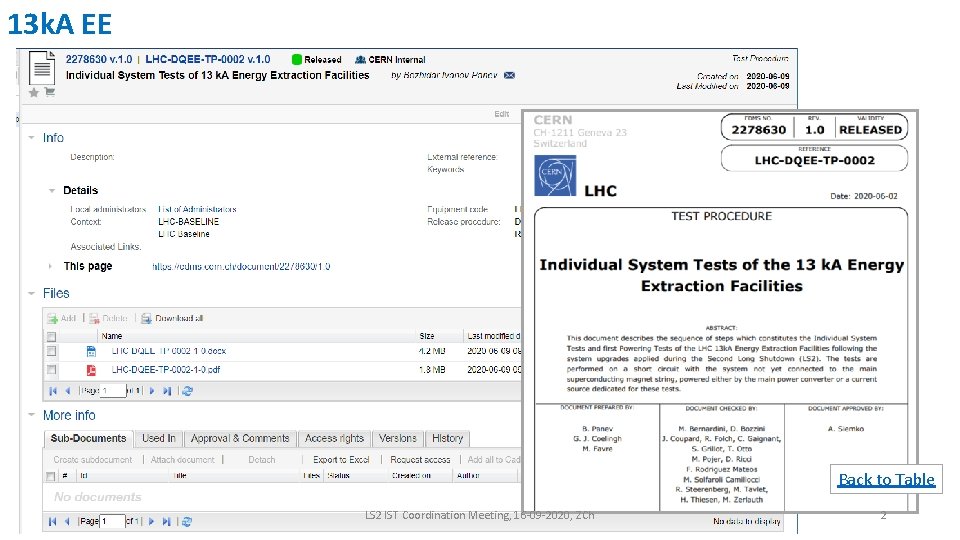
Task: Open the Versions tab
Action: coord(397,438)
